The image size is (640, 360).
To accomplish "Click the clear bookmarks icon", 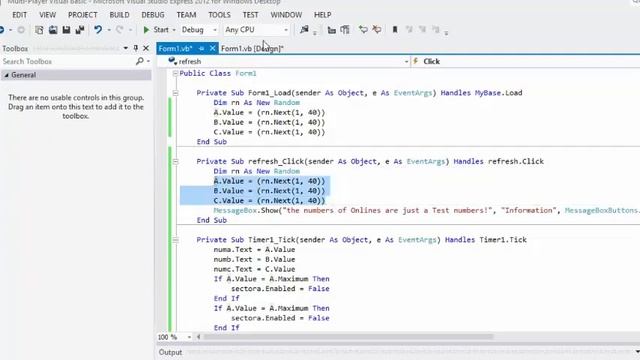I will pyautogui.click(x=436, y=29).
